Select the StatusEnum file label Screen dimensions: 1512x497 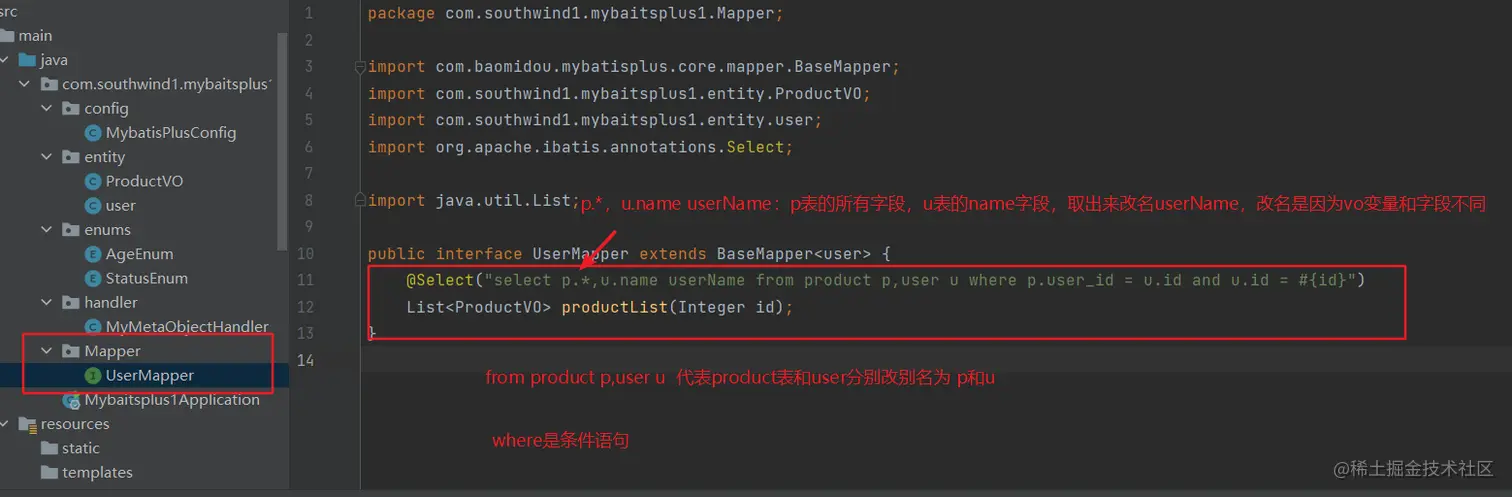tap(147, 278)
